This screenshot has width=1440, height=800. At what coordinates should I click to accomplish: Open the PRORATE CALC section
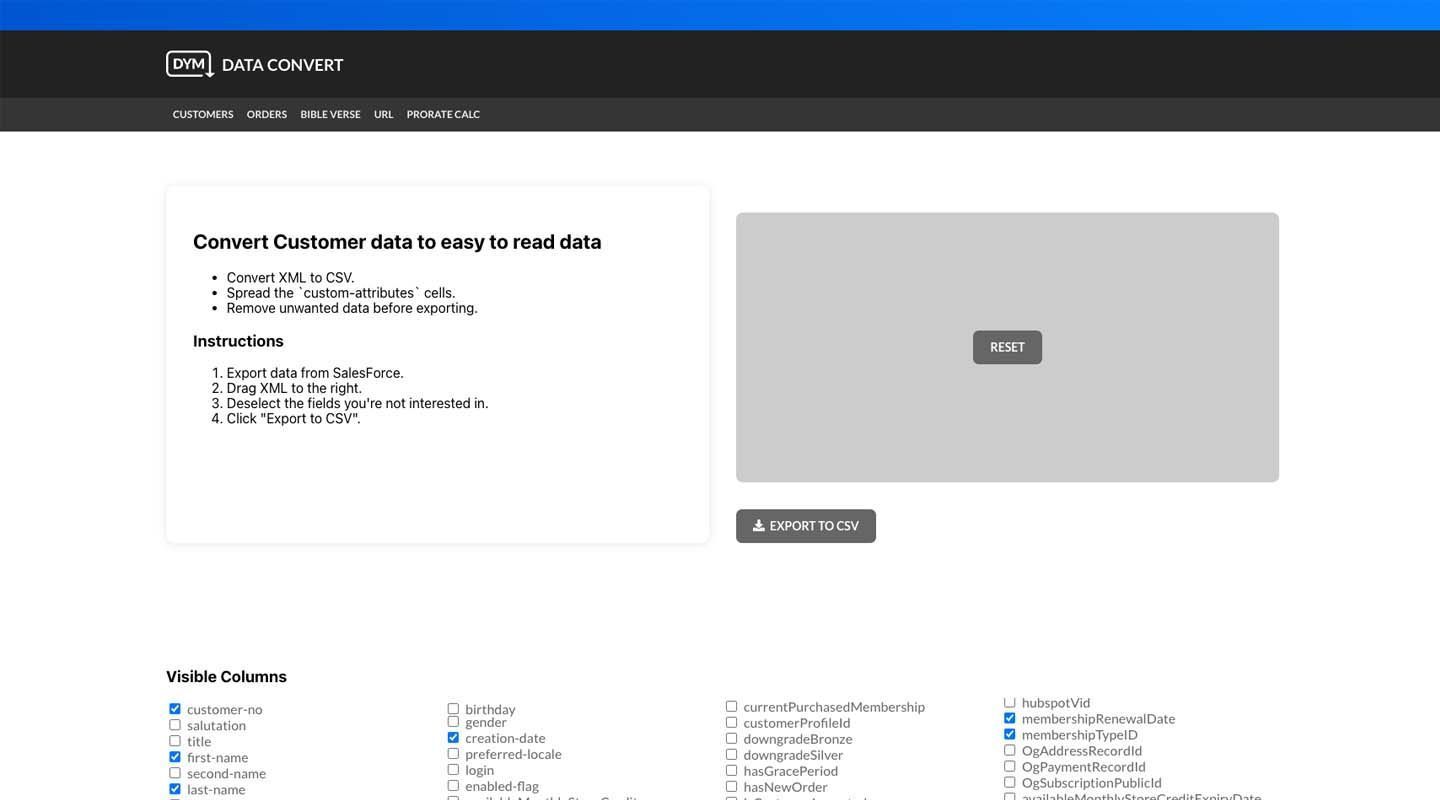[x=442, y=114]
